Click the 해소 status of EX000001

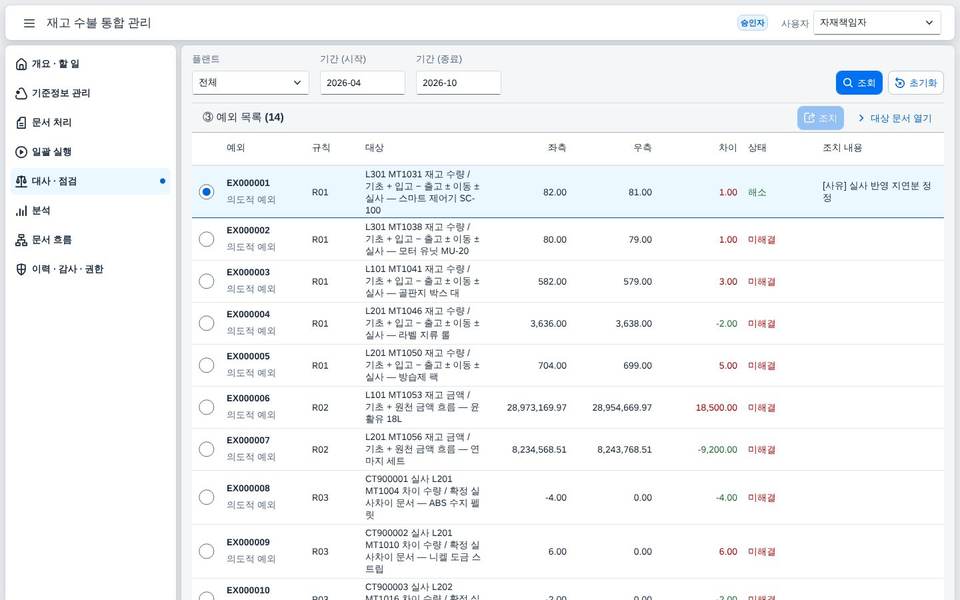click(x=757, y=192)
